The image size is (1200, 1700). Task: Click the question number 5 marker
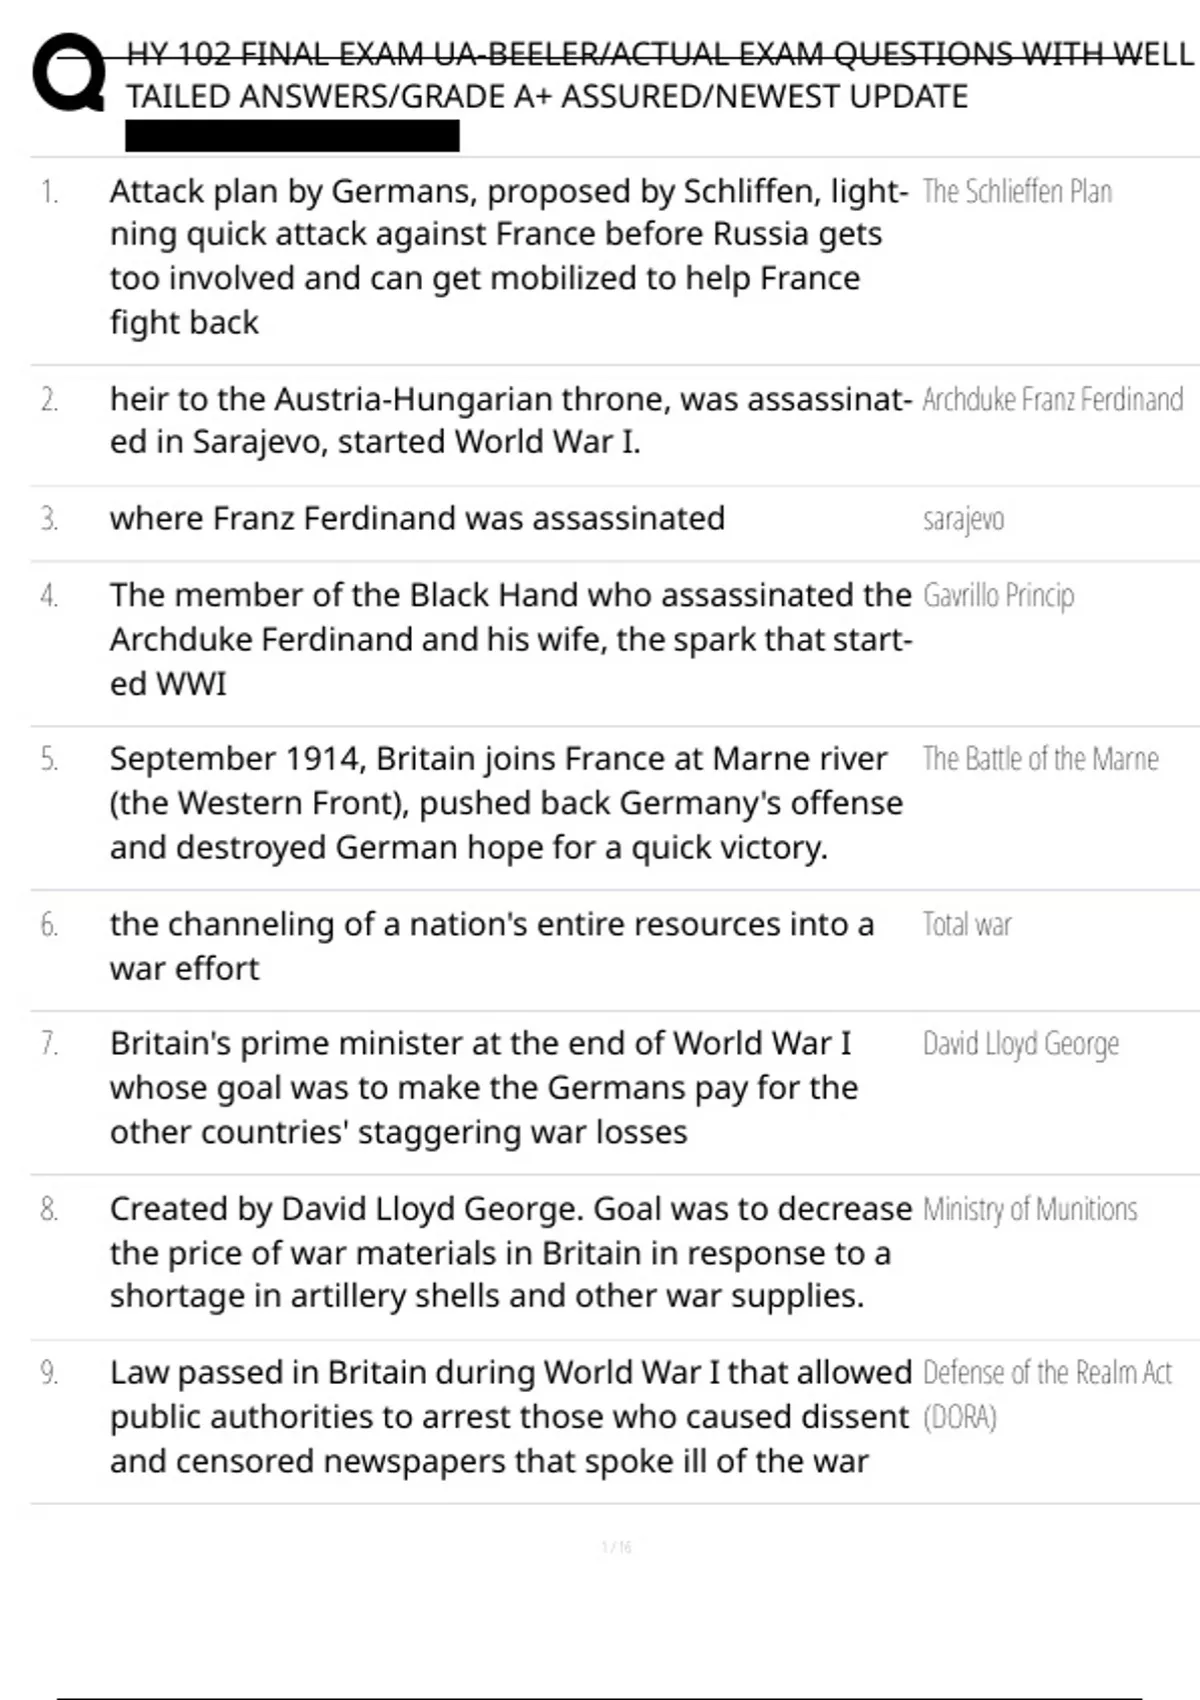[x=49, y=759]
